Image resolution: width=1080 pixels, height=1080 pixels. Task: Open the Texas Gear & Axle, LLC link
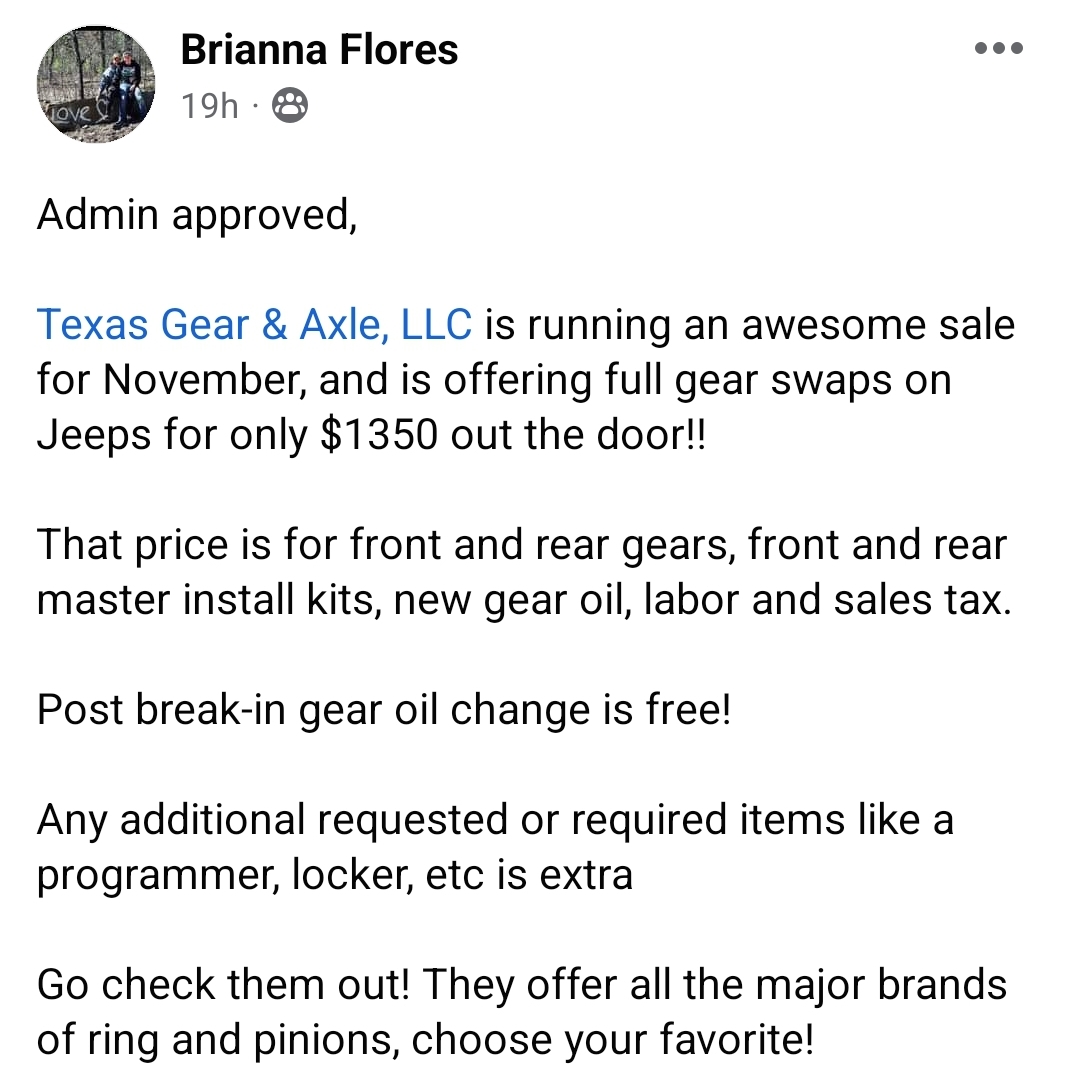point(254,325)
